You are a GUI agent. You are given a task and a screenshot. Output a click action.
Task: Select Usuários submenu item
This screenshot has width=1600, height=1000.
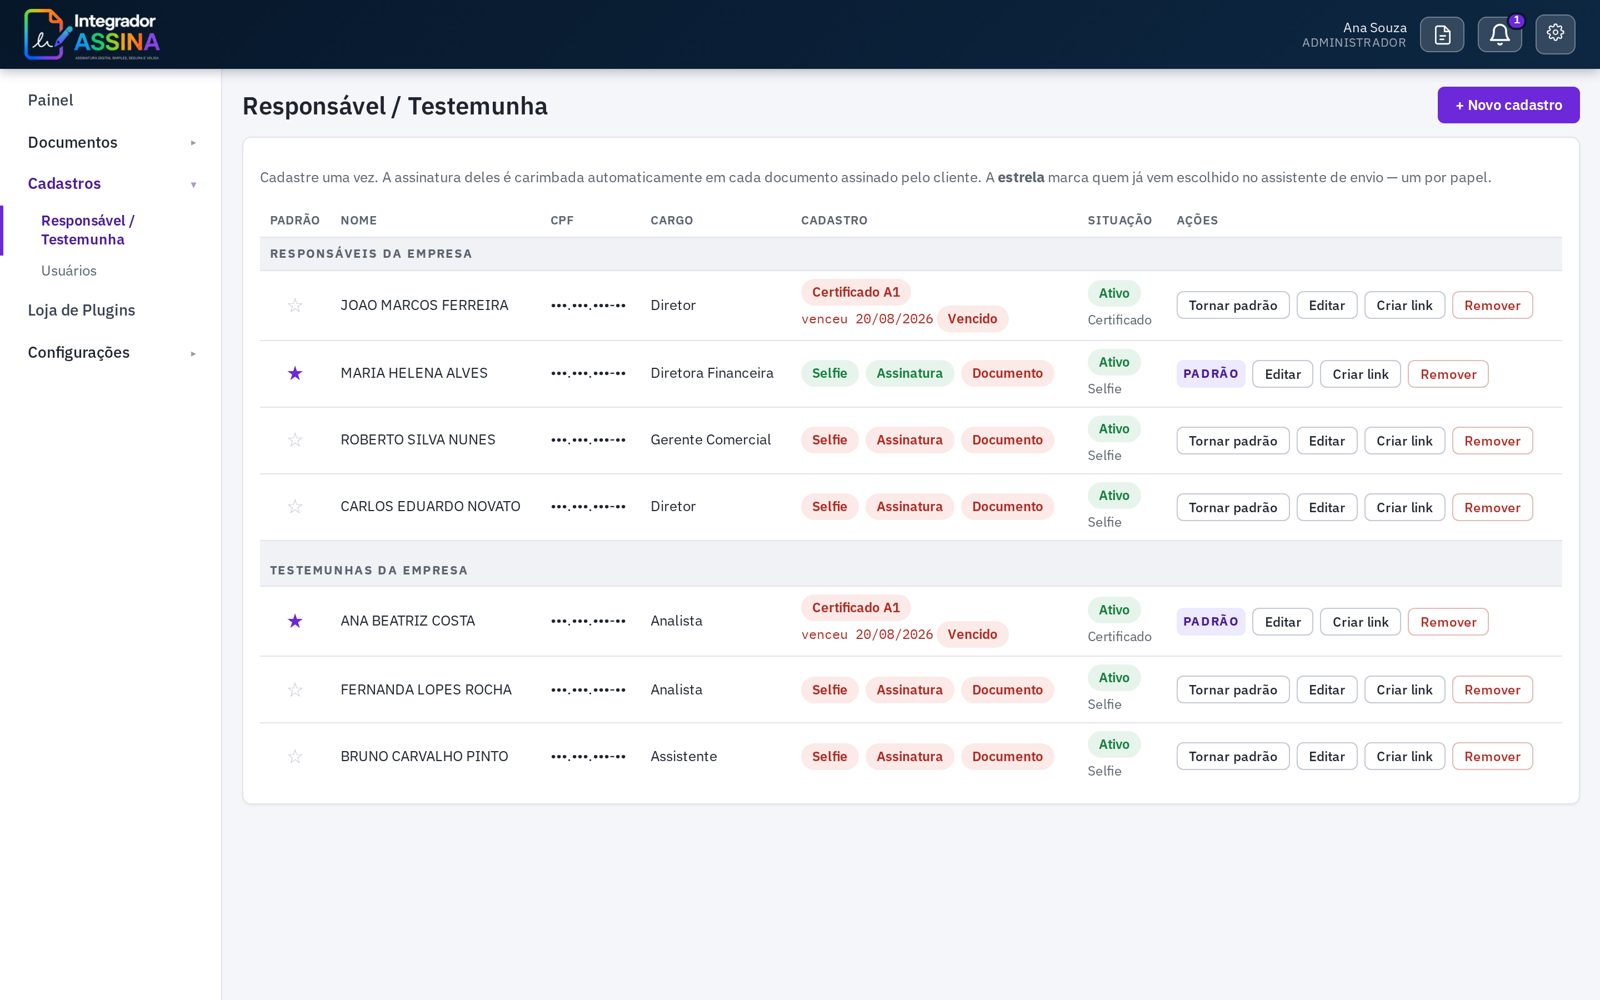click(69, 271)
